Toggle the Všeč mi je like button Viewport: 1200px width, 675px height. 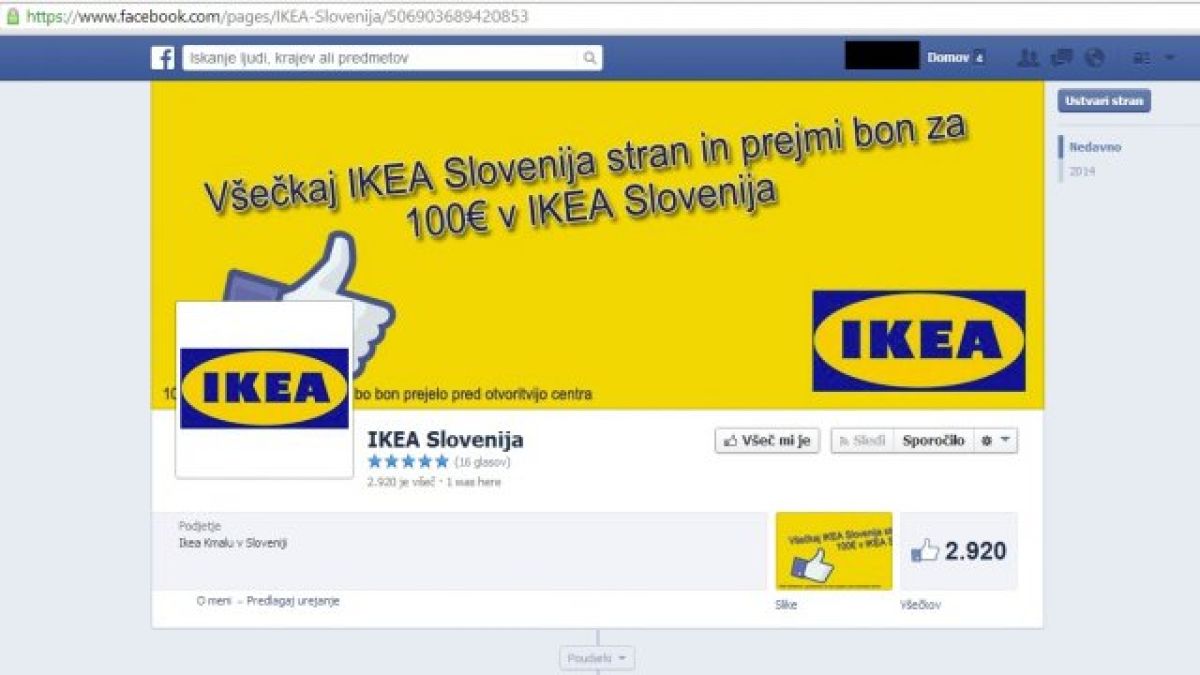tap(767, 441)
